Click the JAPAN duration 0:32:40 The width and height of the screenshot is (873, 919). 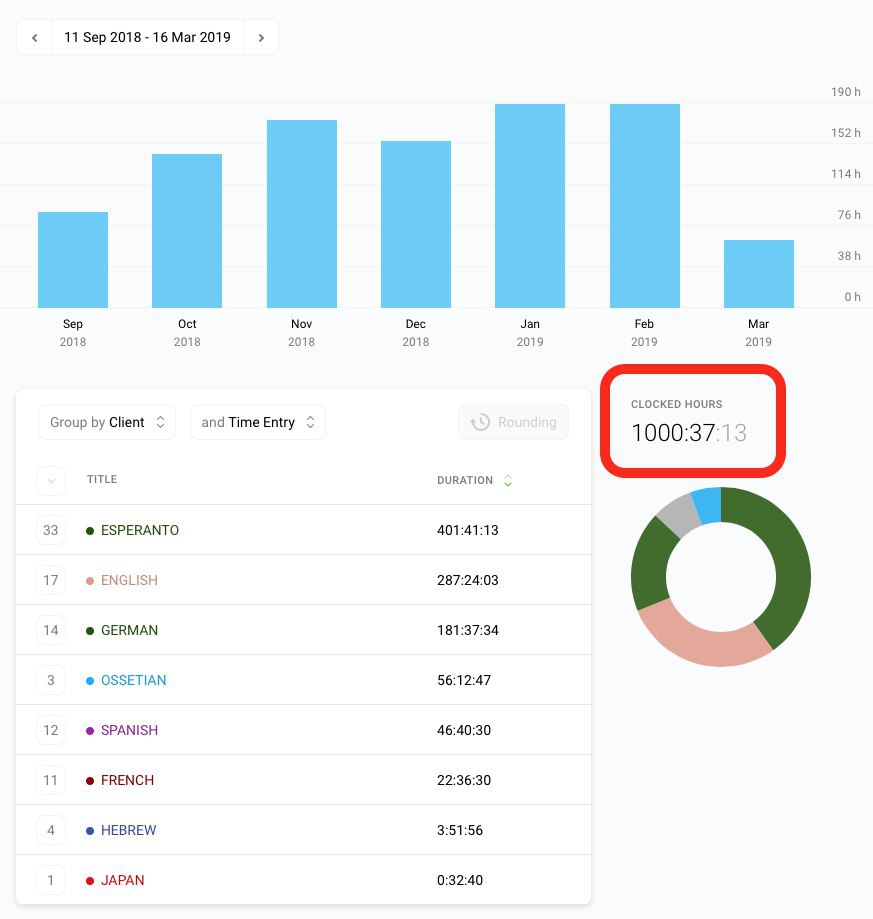[x=460, y=880]
